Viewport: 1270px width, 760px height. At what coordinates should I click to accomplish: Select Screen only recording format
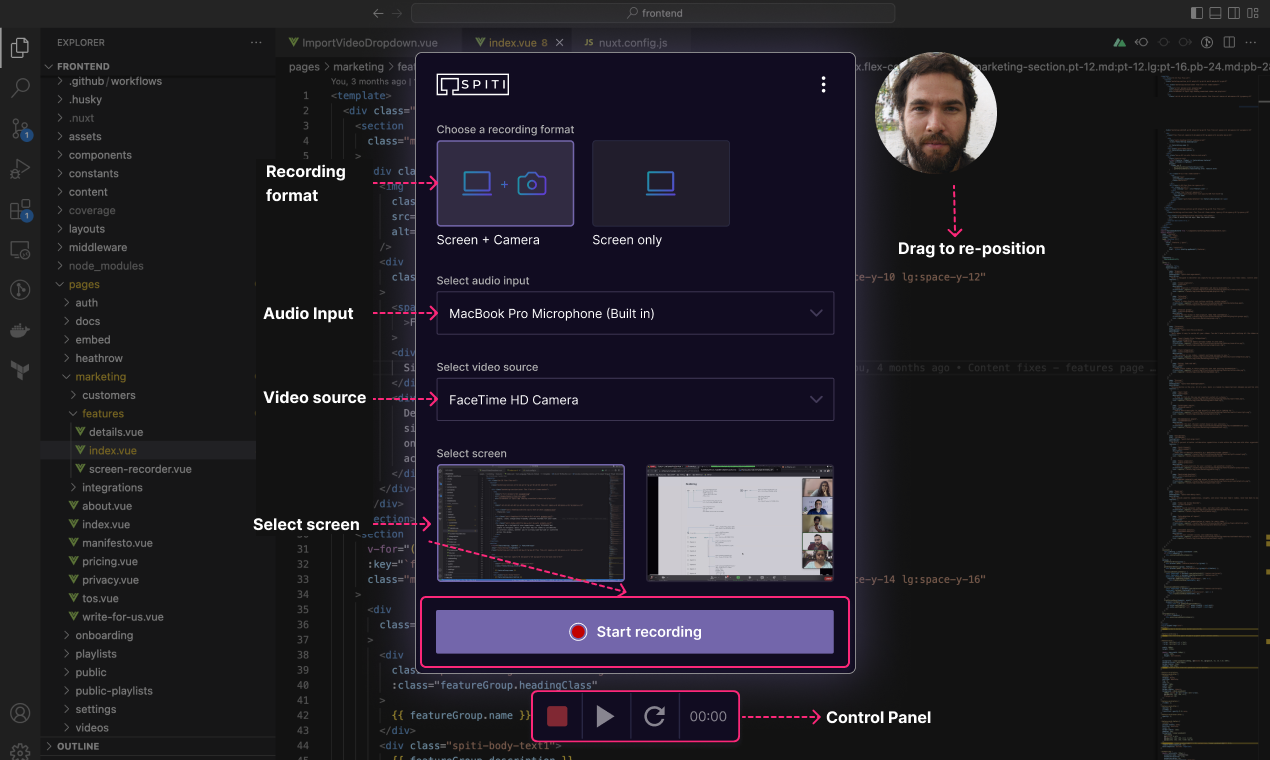click(x=660, y=183)
